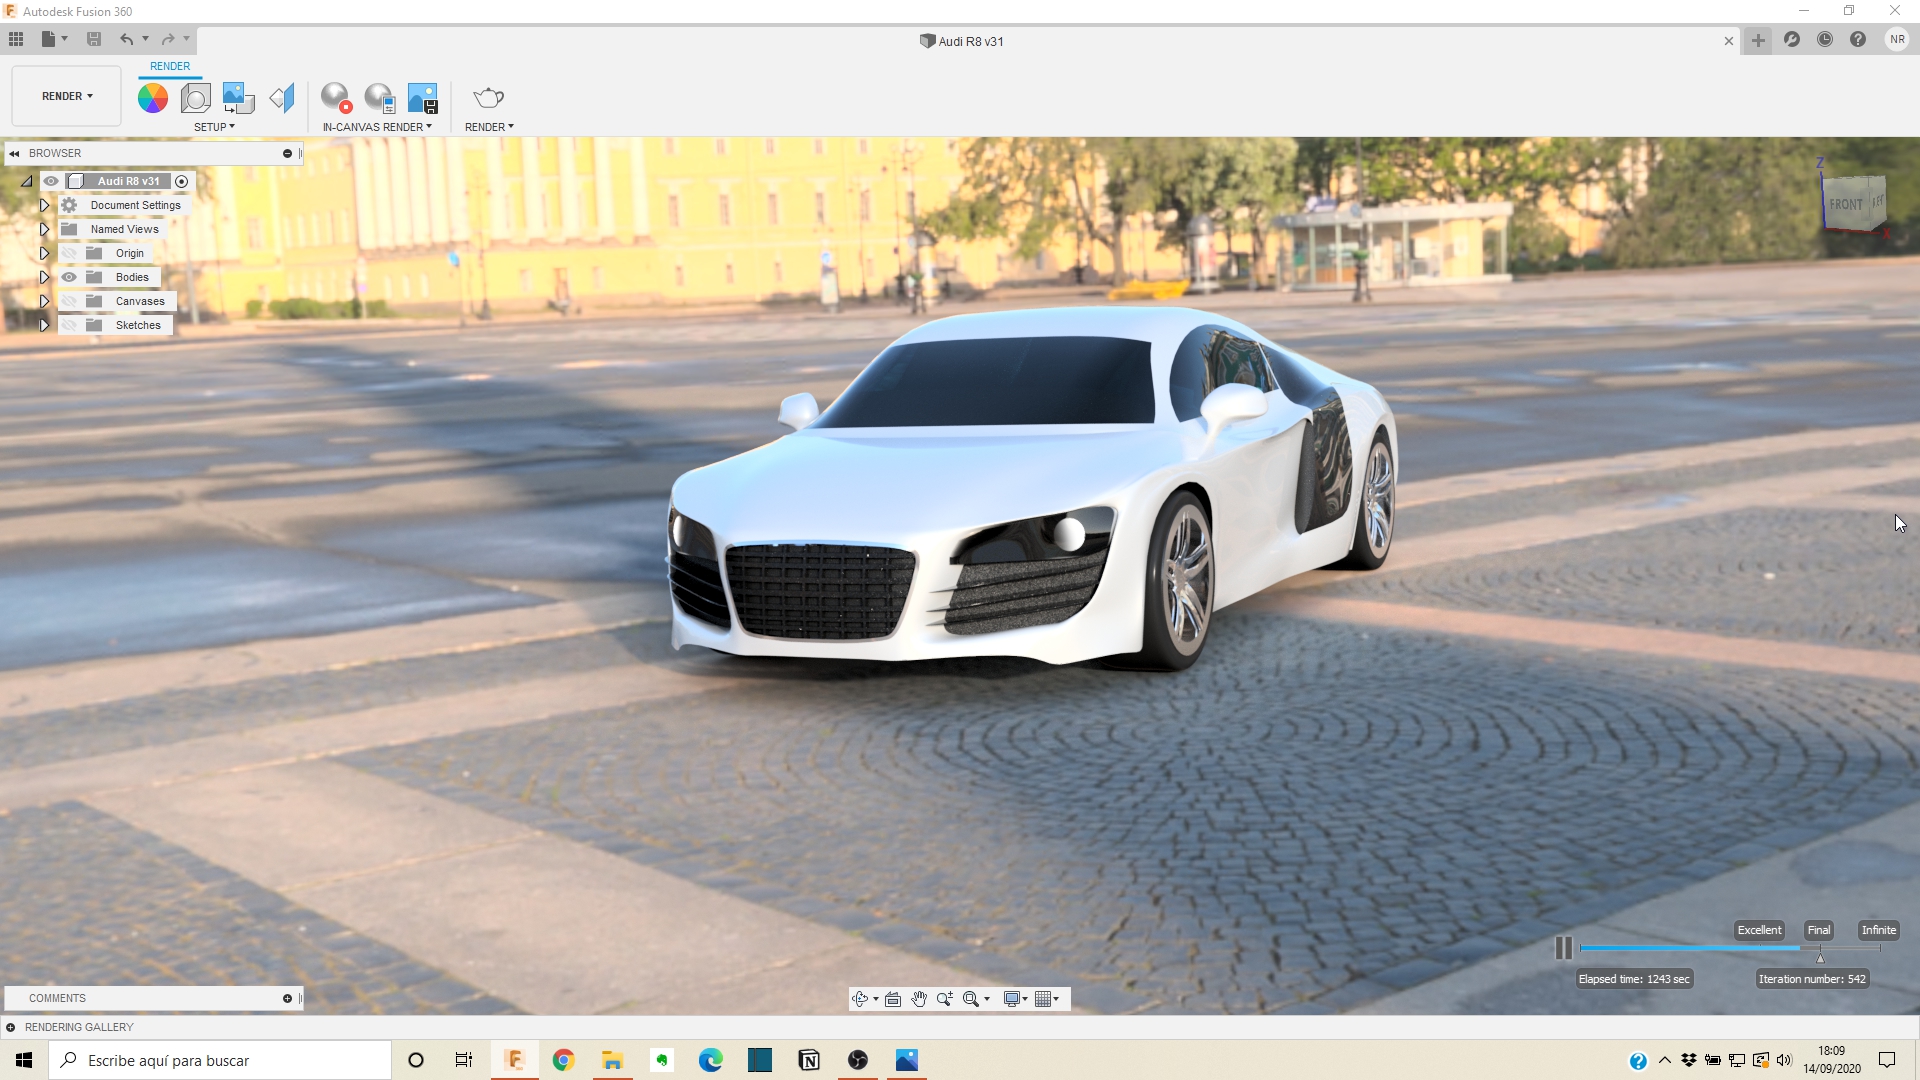Pause the rendering progress
This screenshot has width=1920, height=1080.
pyautogui.click(x=1563, y=948)
